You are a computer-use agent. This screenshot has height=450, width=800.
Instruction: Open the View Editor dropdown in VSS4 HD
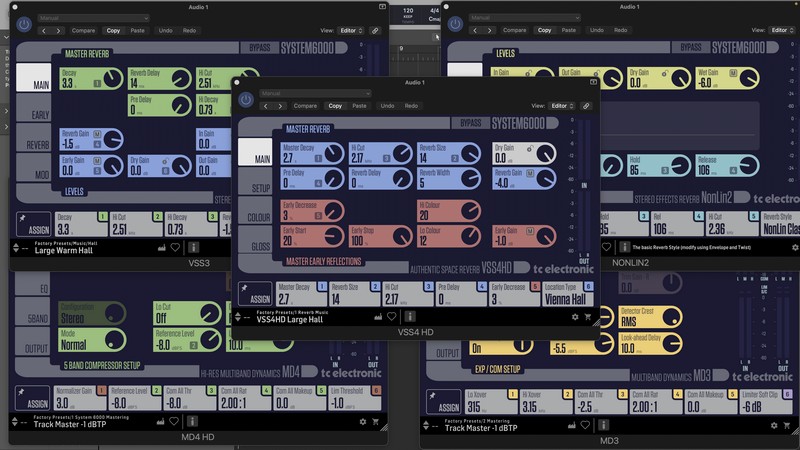(564, 105)
